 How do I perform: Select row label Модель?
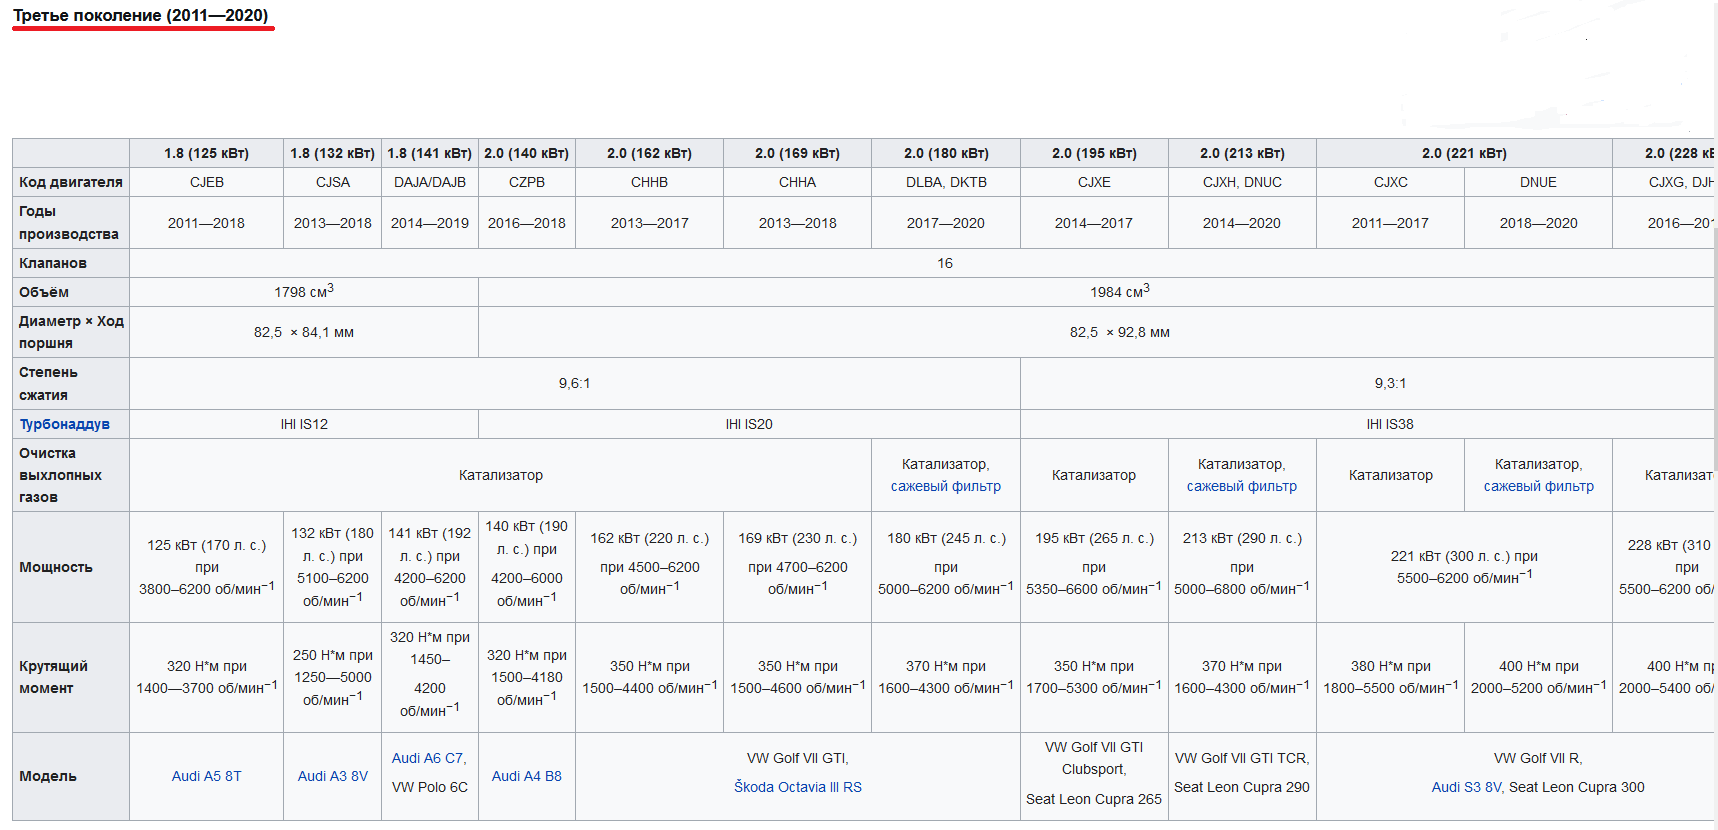coord(71,776)
